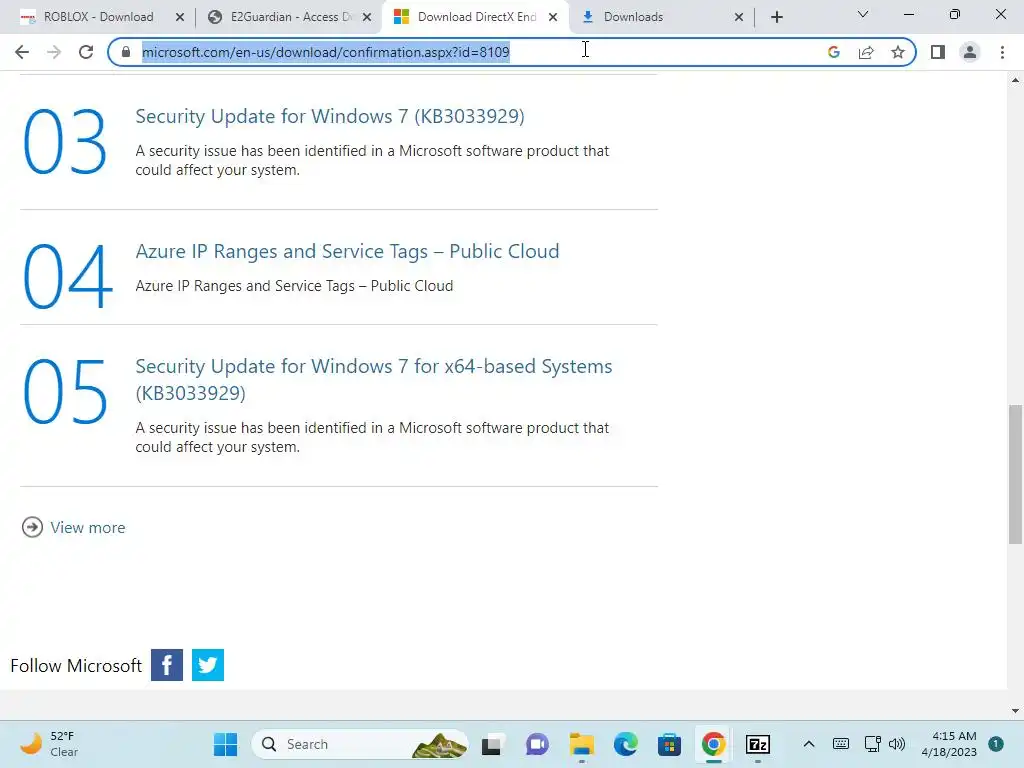This screenshot has height=768, width=1024.
Task: Open Microsoft Store from the taskbar
Action: [x=669, y=744]
